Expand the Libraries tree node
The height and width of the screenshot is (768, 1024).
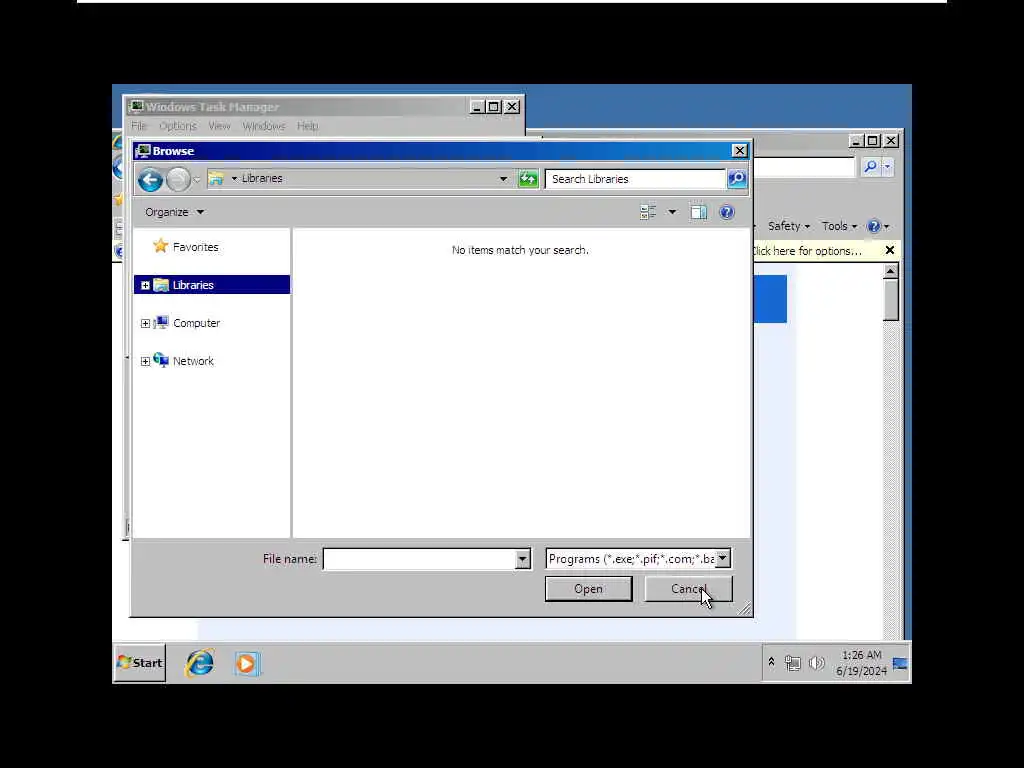tap(145, 285)
